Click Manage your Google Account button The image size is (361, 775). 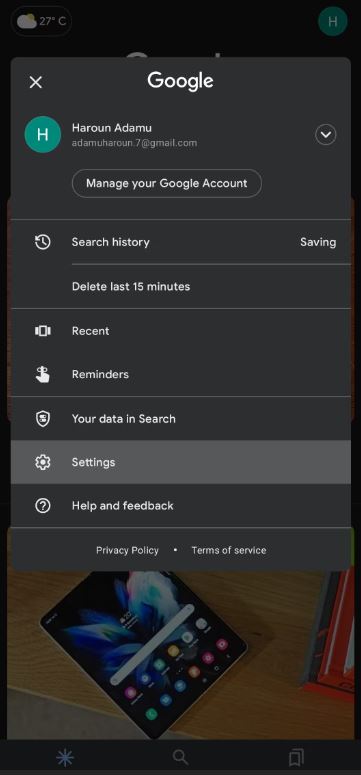(167, 183)
